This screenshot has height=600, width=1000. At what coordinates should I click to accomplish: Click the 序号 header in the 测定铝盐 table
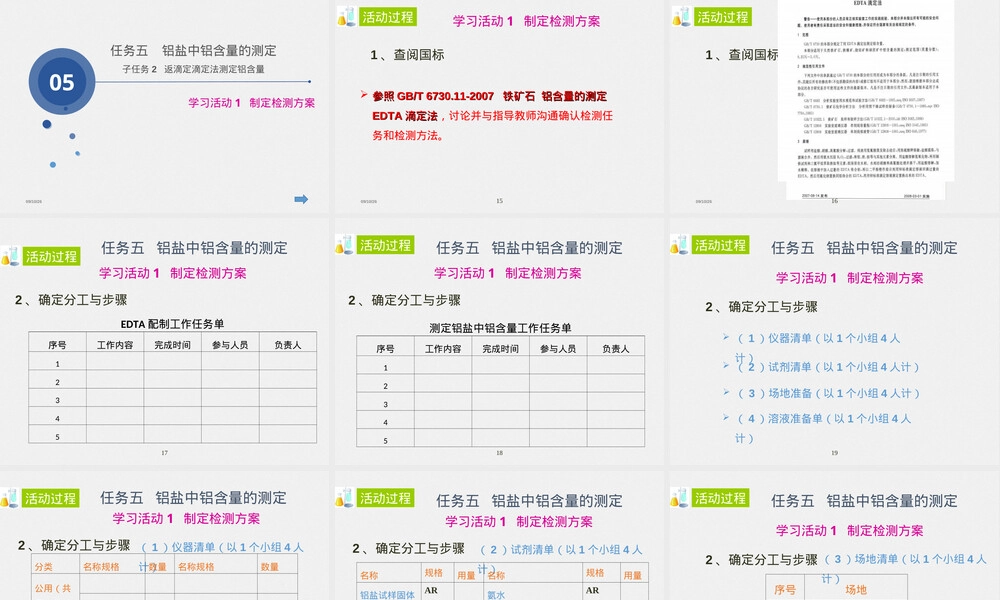point(385,349)
